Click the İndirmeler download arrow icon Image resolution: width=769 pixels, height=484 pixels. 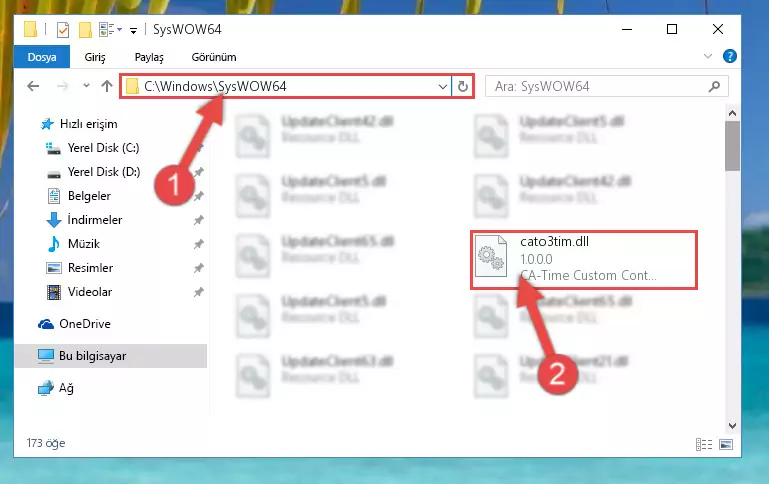53,220
